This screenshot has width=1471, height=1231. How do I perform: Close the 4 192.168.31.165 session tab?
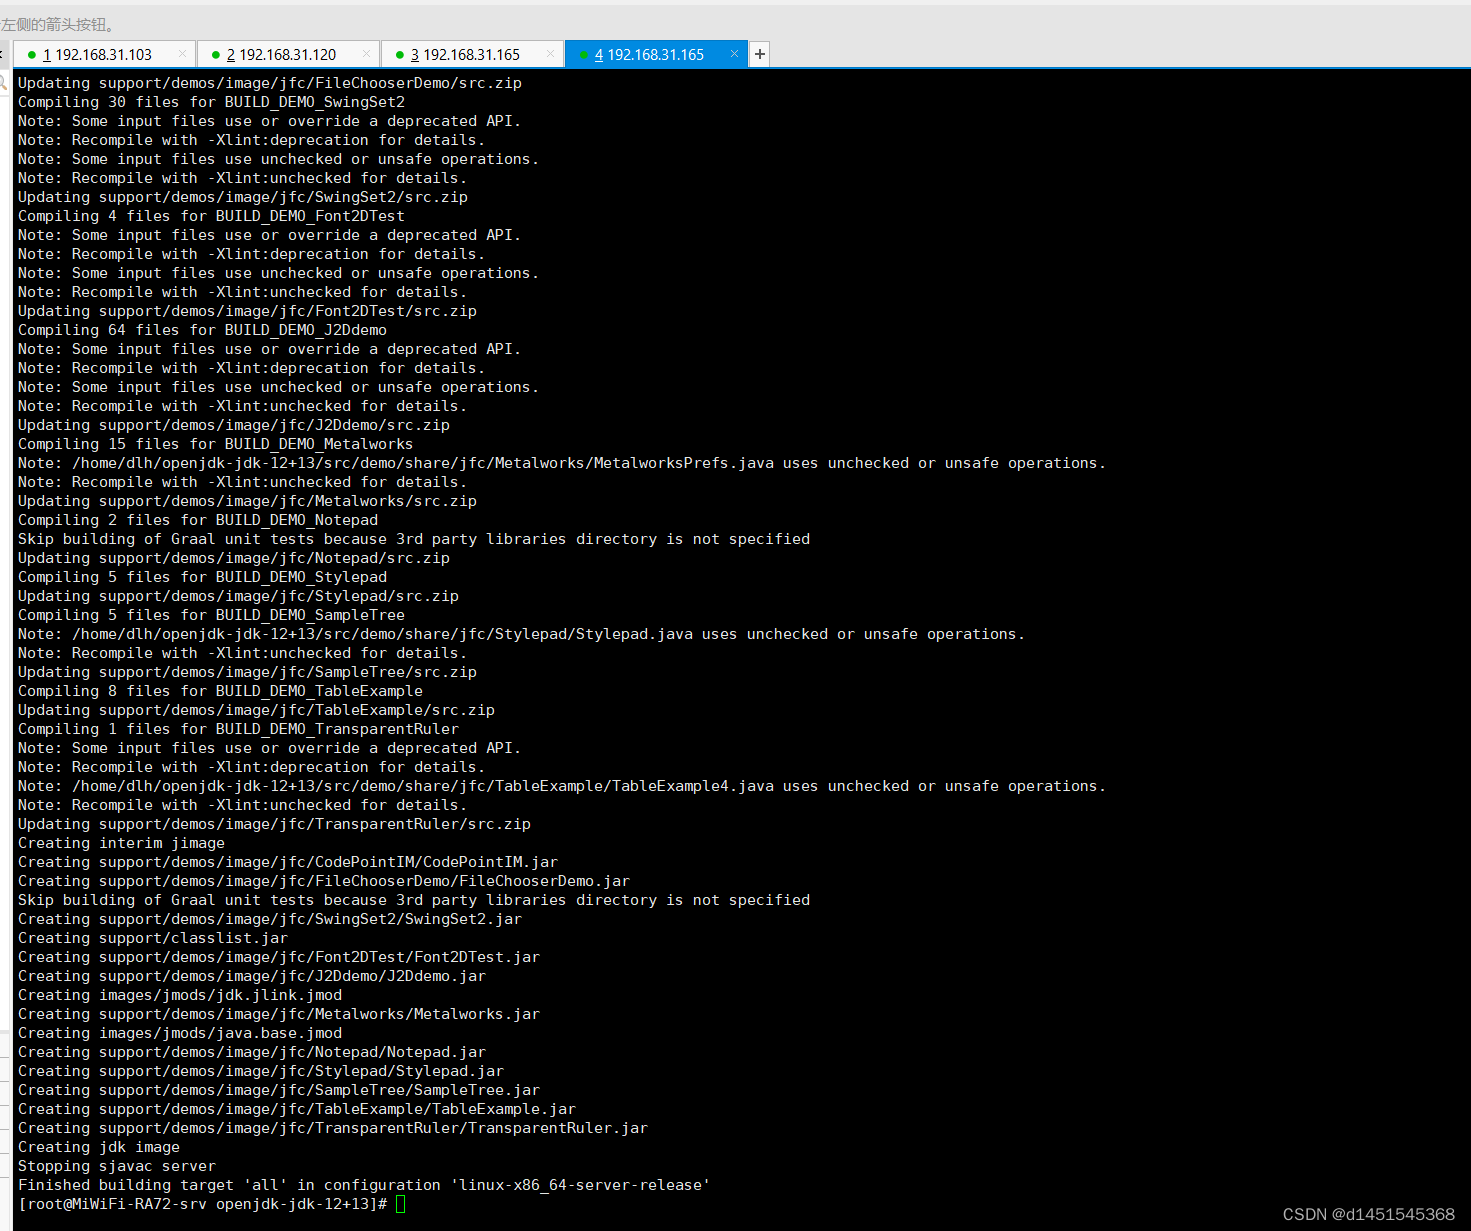[x=734, y=54]
